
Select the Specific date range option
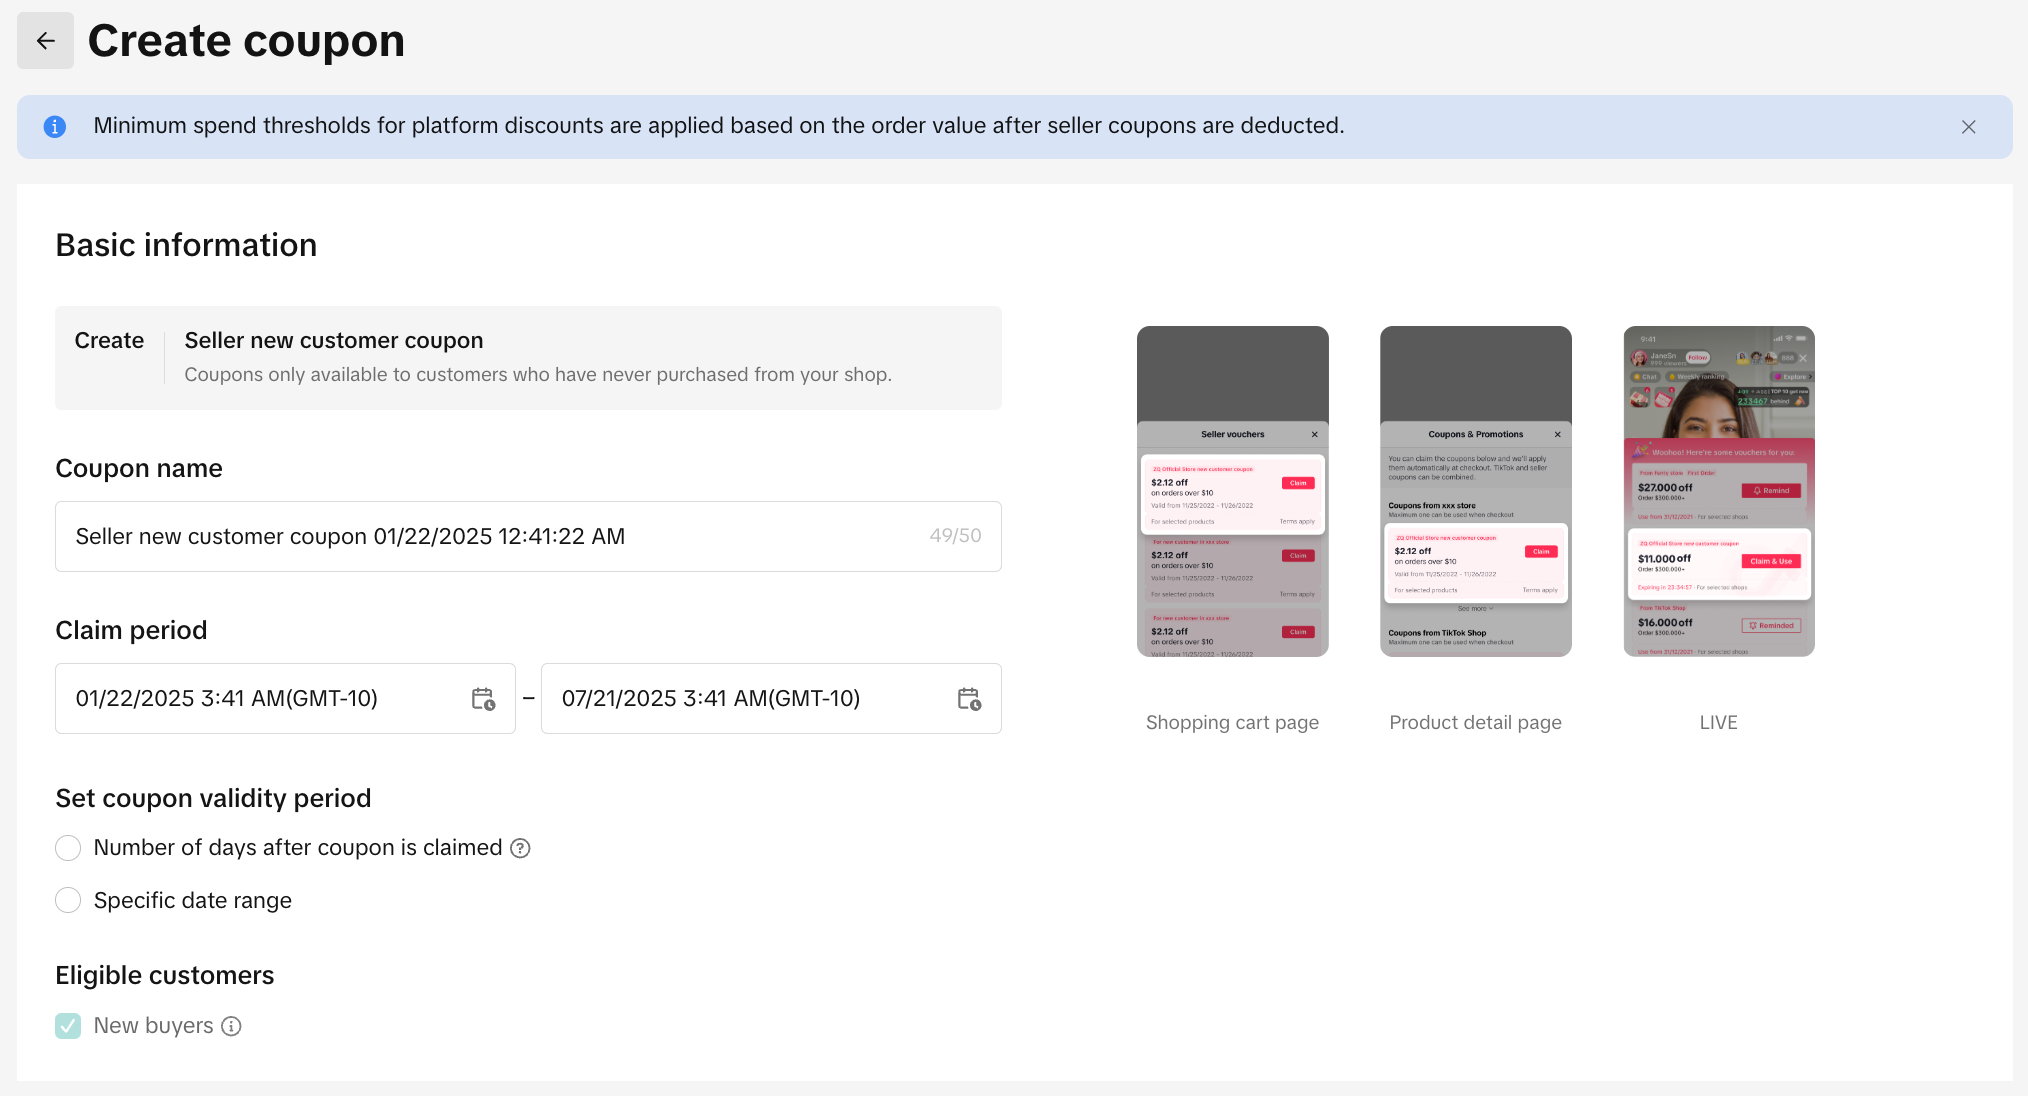(x=68, y=900)
